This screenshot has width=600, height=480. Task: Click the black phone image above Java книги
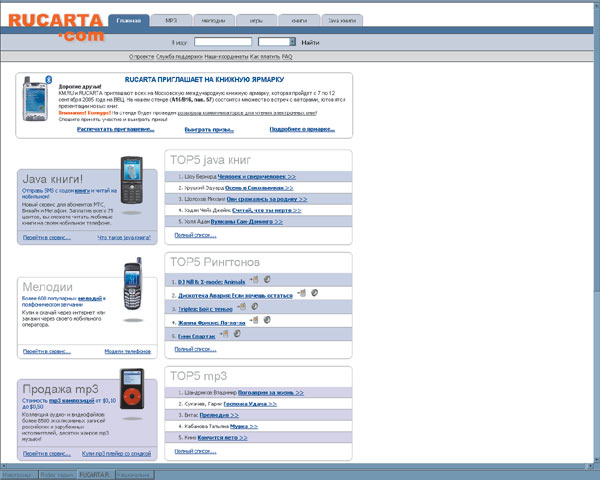point(132,181)
